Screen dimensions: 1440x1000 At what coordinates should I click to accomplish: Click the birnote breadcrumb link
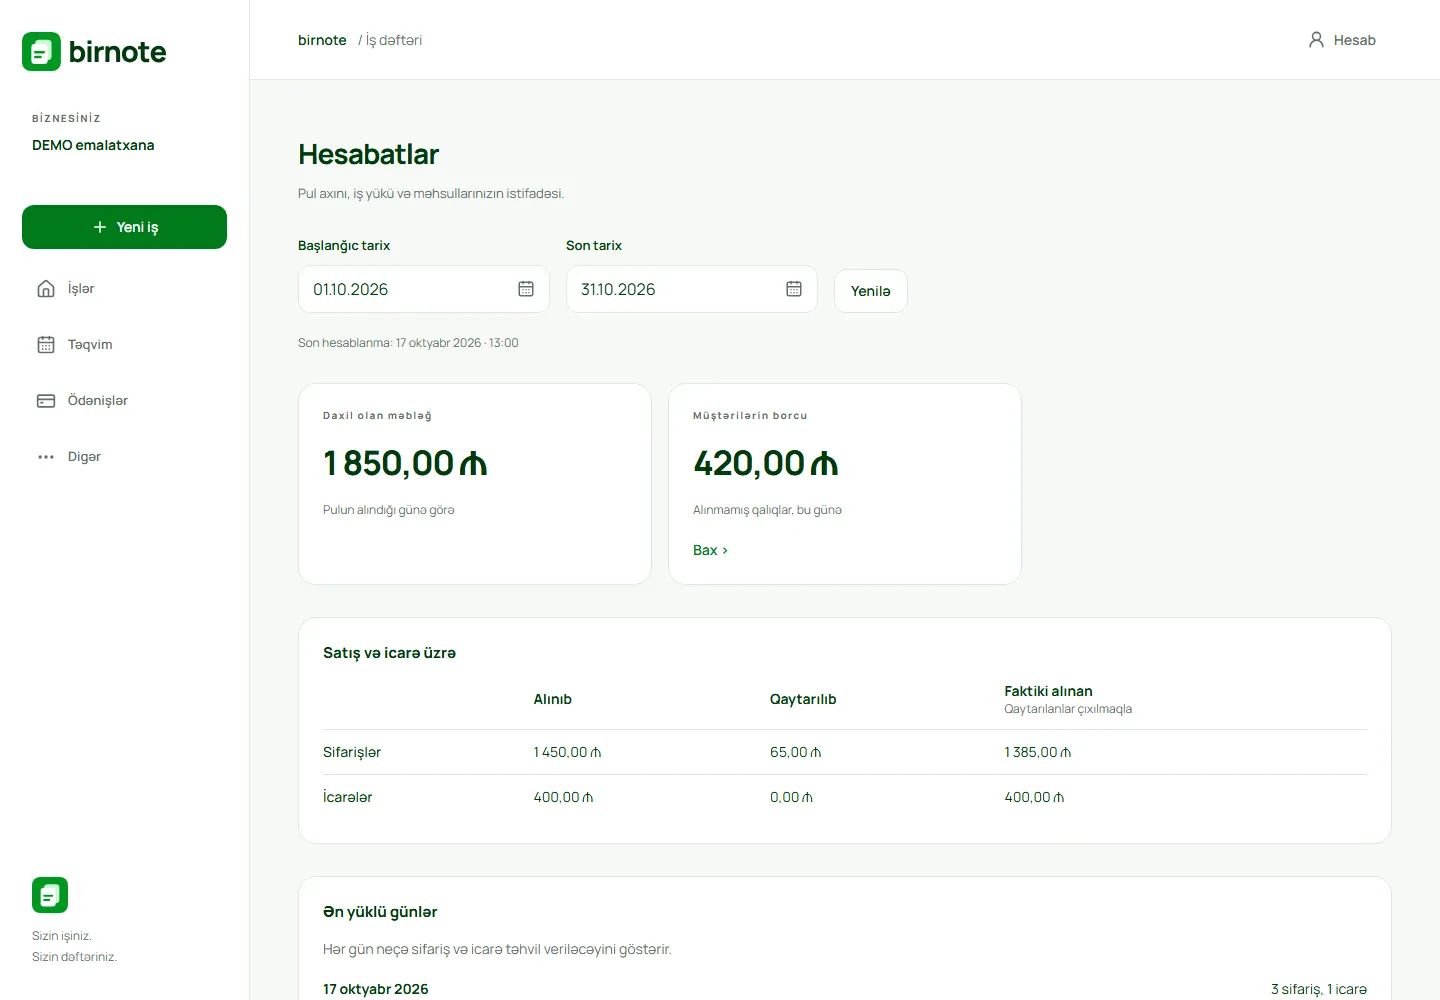(x=322, y=40)
